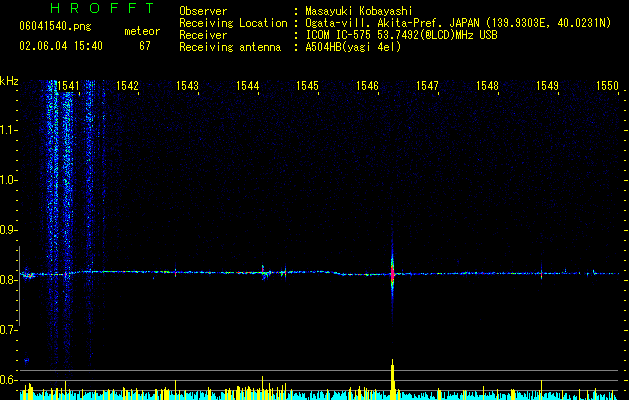
Task: Click the Receiving Location label
Action: [x=233, y=23]
